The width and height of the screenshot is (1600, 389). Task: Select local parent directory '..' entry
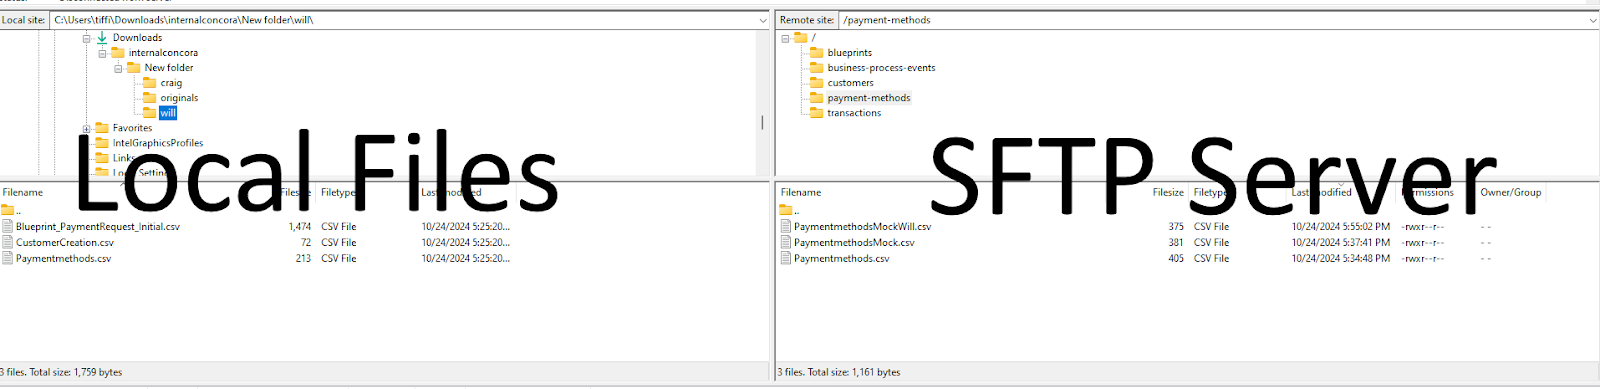[x=10, y=211]
